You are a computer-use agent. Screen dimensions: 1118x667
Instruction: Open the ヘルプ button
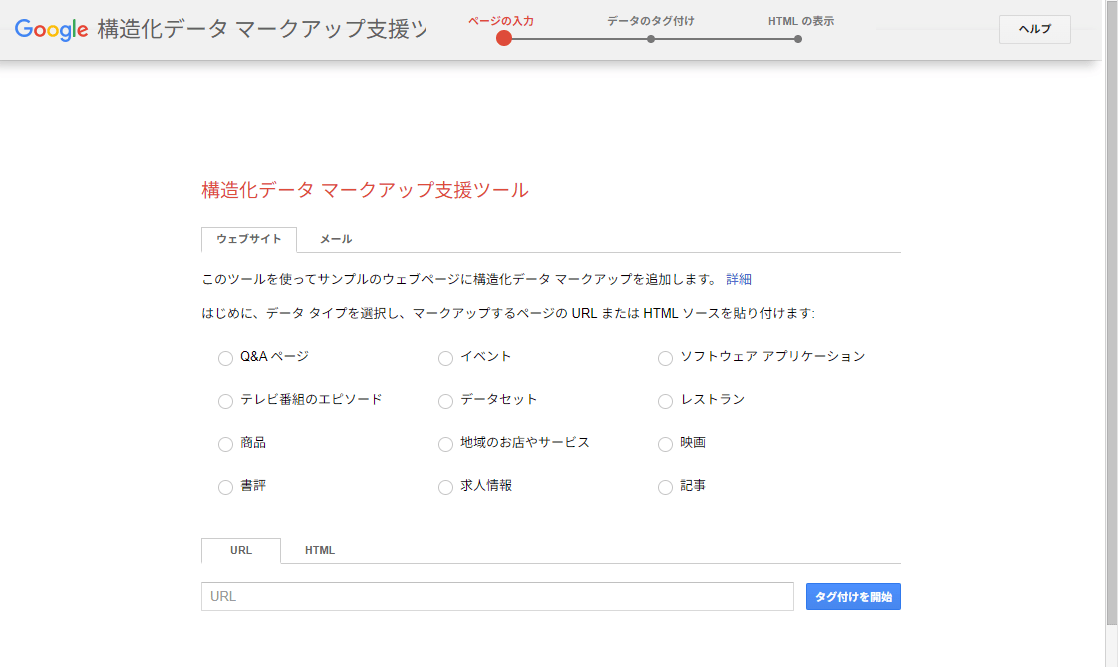(1034, 29)
